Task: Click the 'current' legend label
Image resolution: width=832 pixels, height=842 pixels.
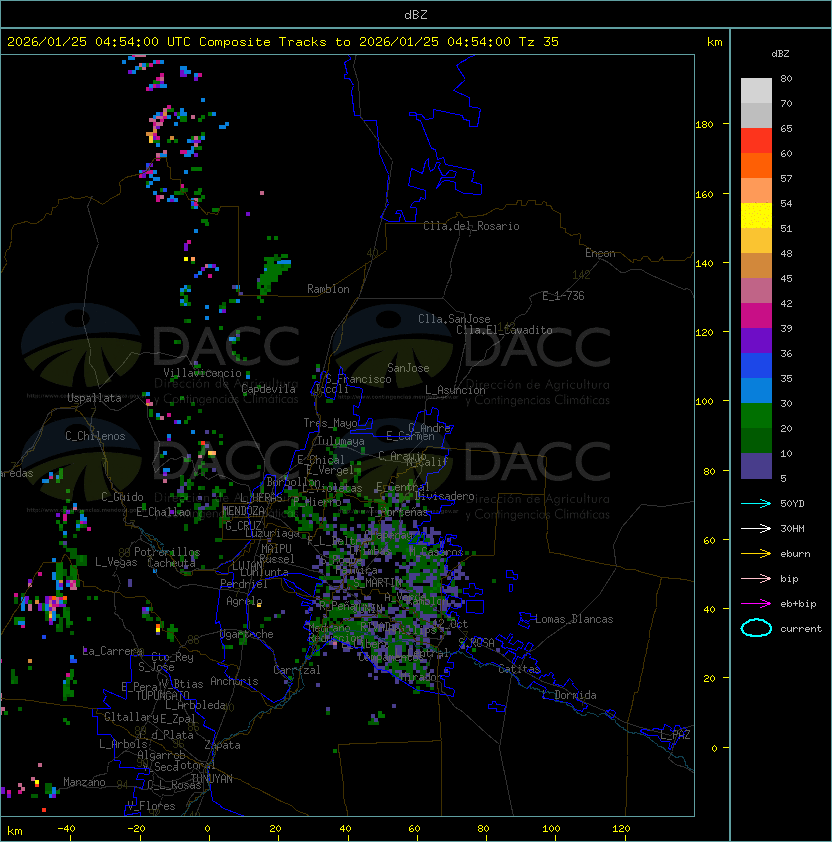Action: coord(801,628)
